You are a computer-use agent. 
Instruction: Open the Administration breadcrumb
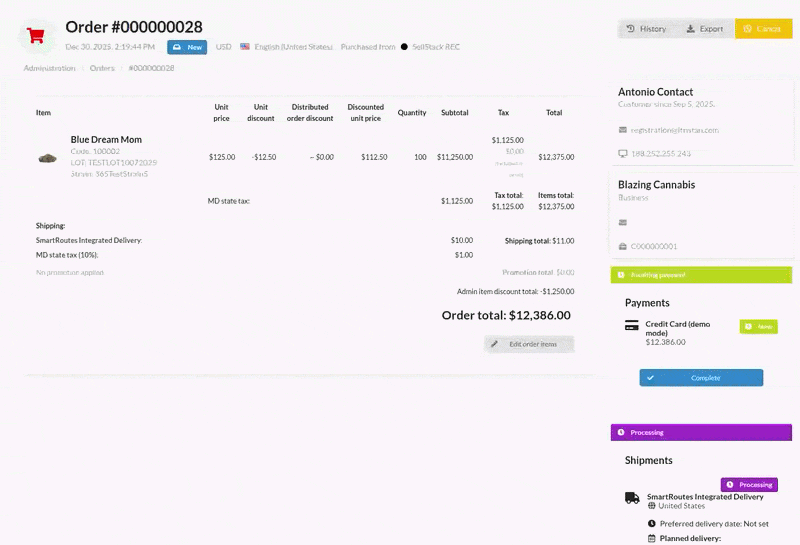[49, 68]
